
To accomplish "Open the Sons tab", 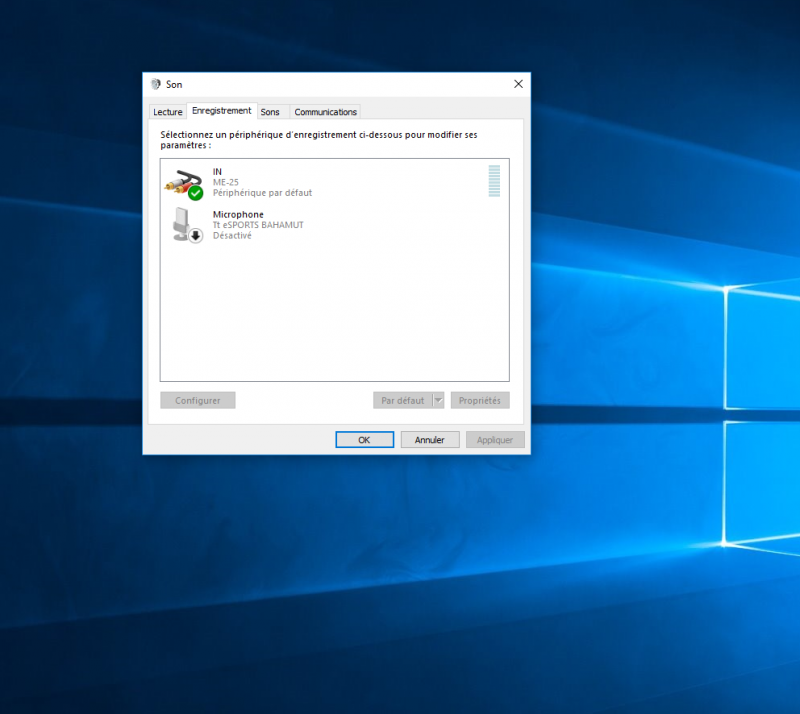I will 270,112.
